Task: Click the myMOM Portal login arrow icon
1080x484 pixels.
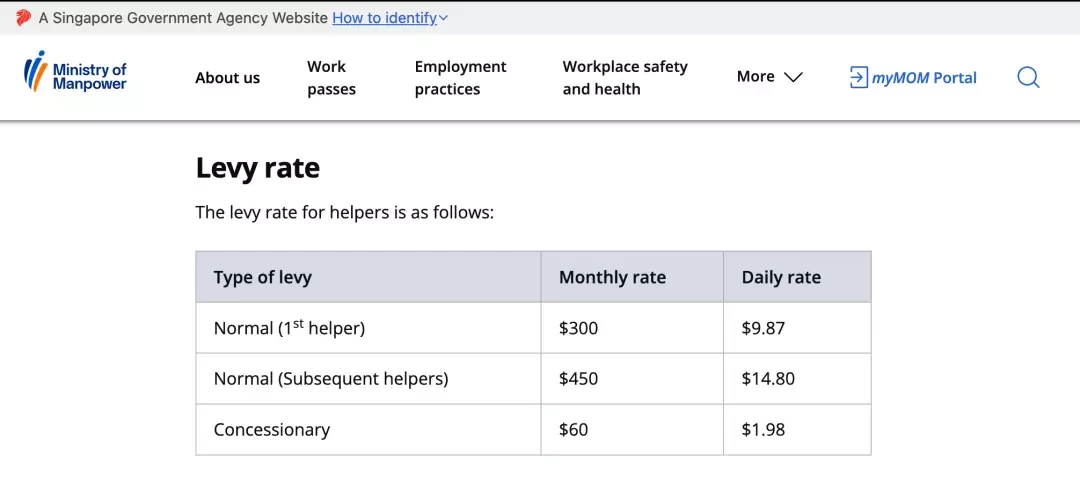Action: click(x=858, y=77)
